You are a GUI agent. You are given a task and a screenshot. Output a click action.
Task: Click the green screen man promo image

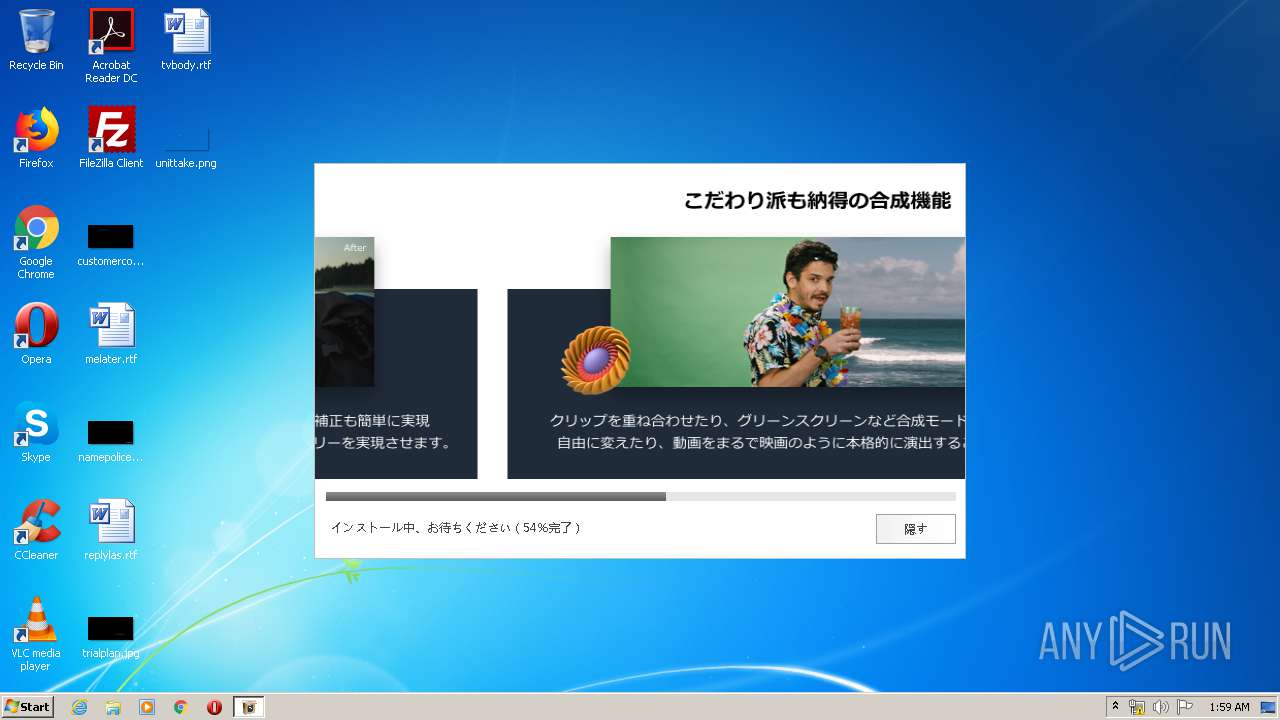coord(788,312)
